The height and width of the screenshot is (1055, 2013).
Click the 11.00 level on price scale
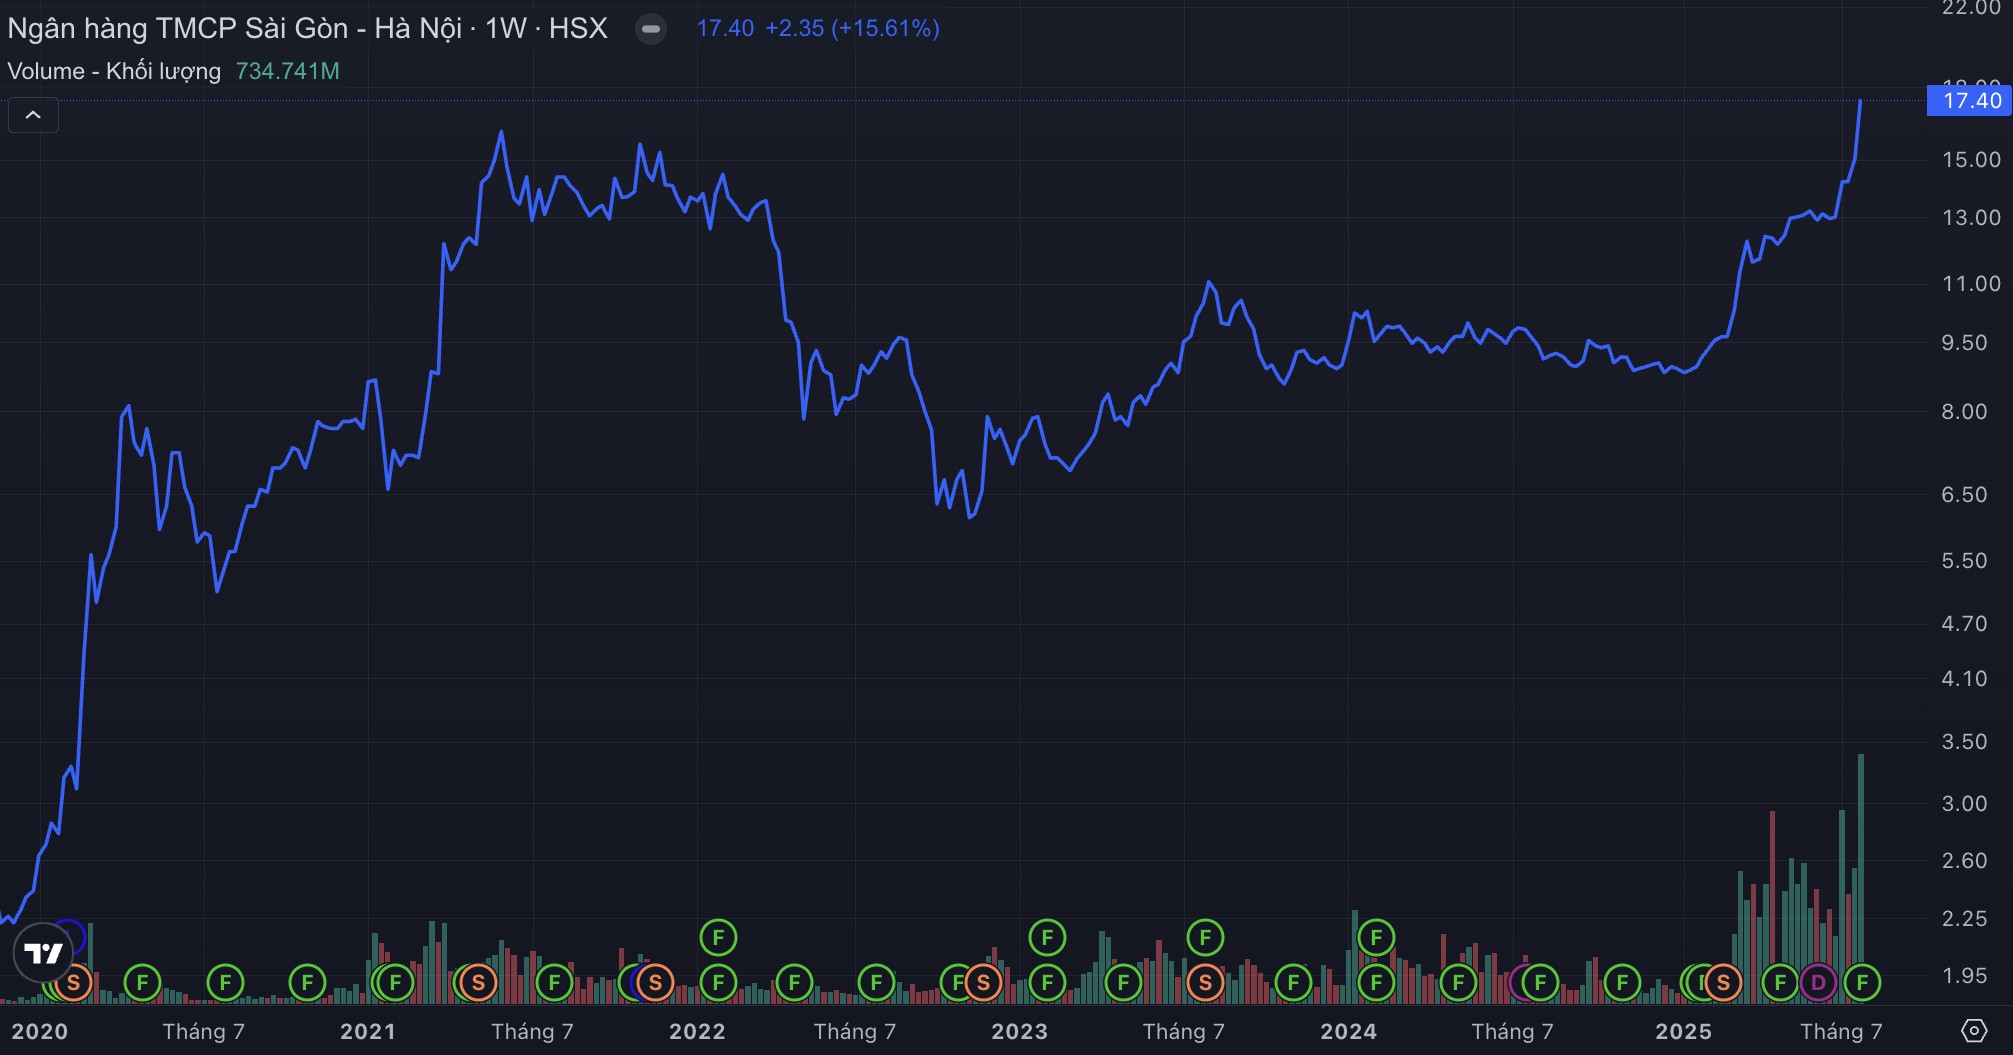pyautogui.click(x=1971, y=284)
